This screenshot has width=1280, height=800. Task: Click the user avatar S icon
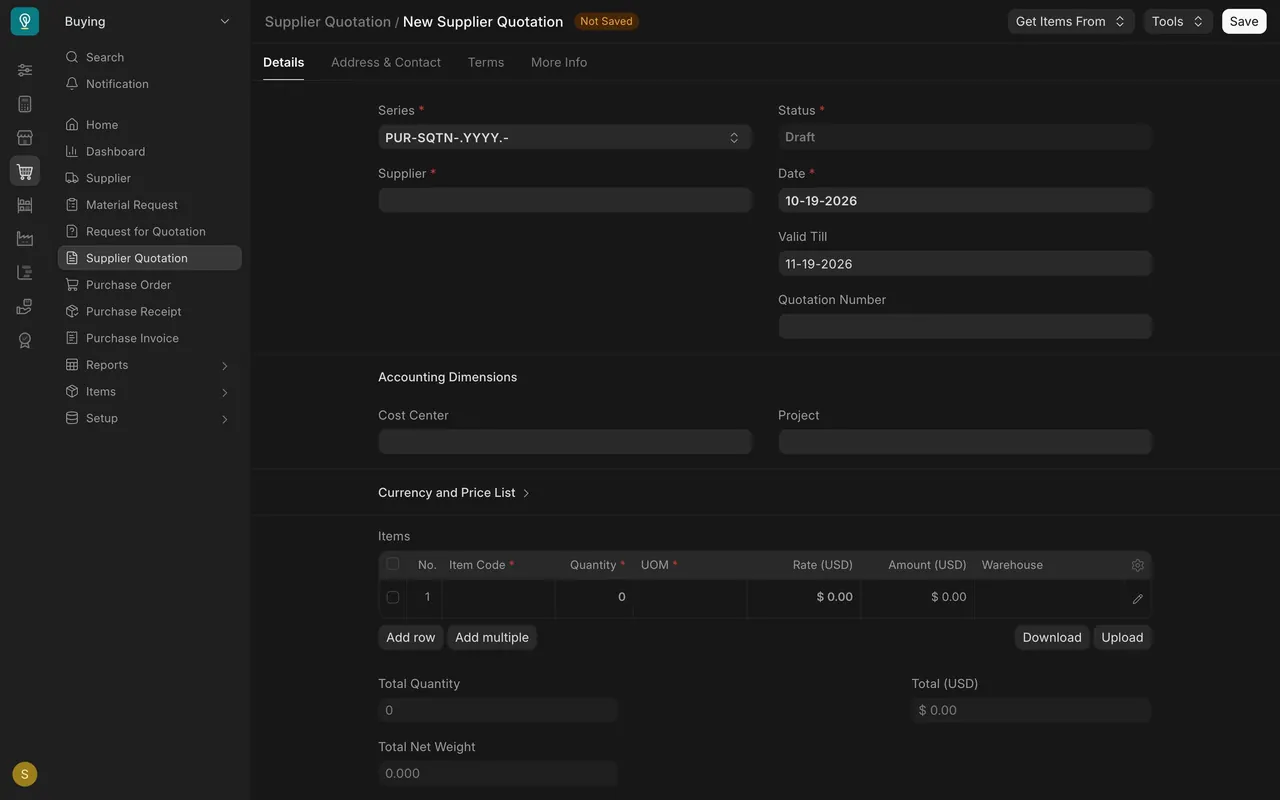[25, 774]
